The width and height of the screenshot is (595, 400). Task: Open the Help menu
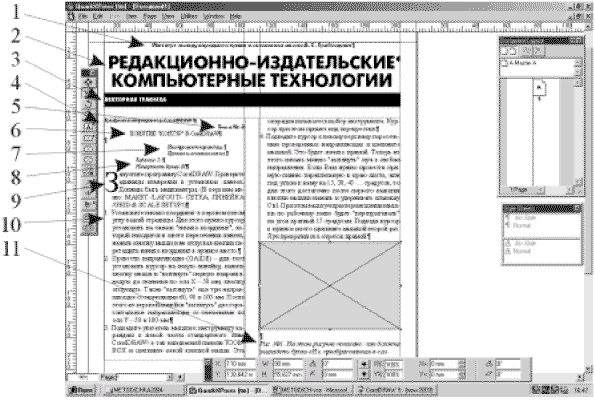[x=236, y=17]
